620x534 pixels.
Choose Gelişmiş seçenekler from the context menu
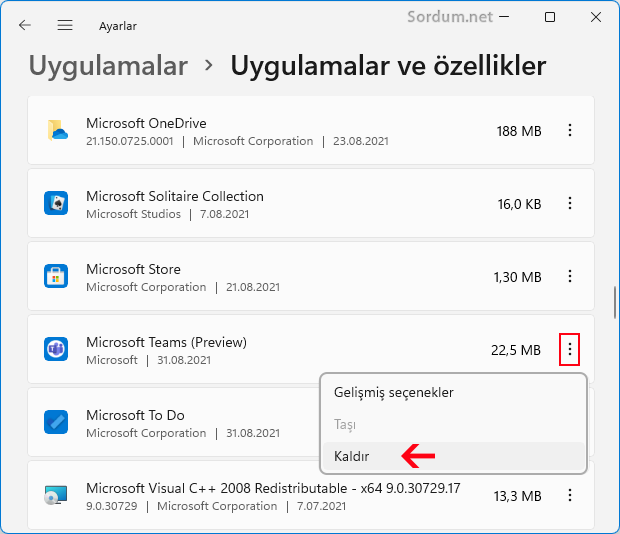pyautogui.click(x=453, y=392)
